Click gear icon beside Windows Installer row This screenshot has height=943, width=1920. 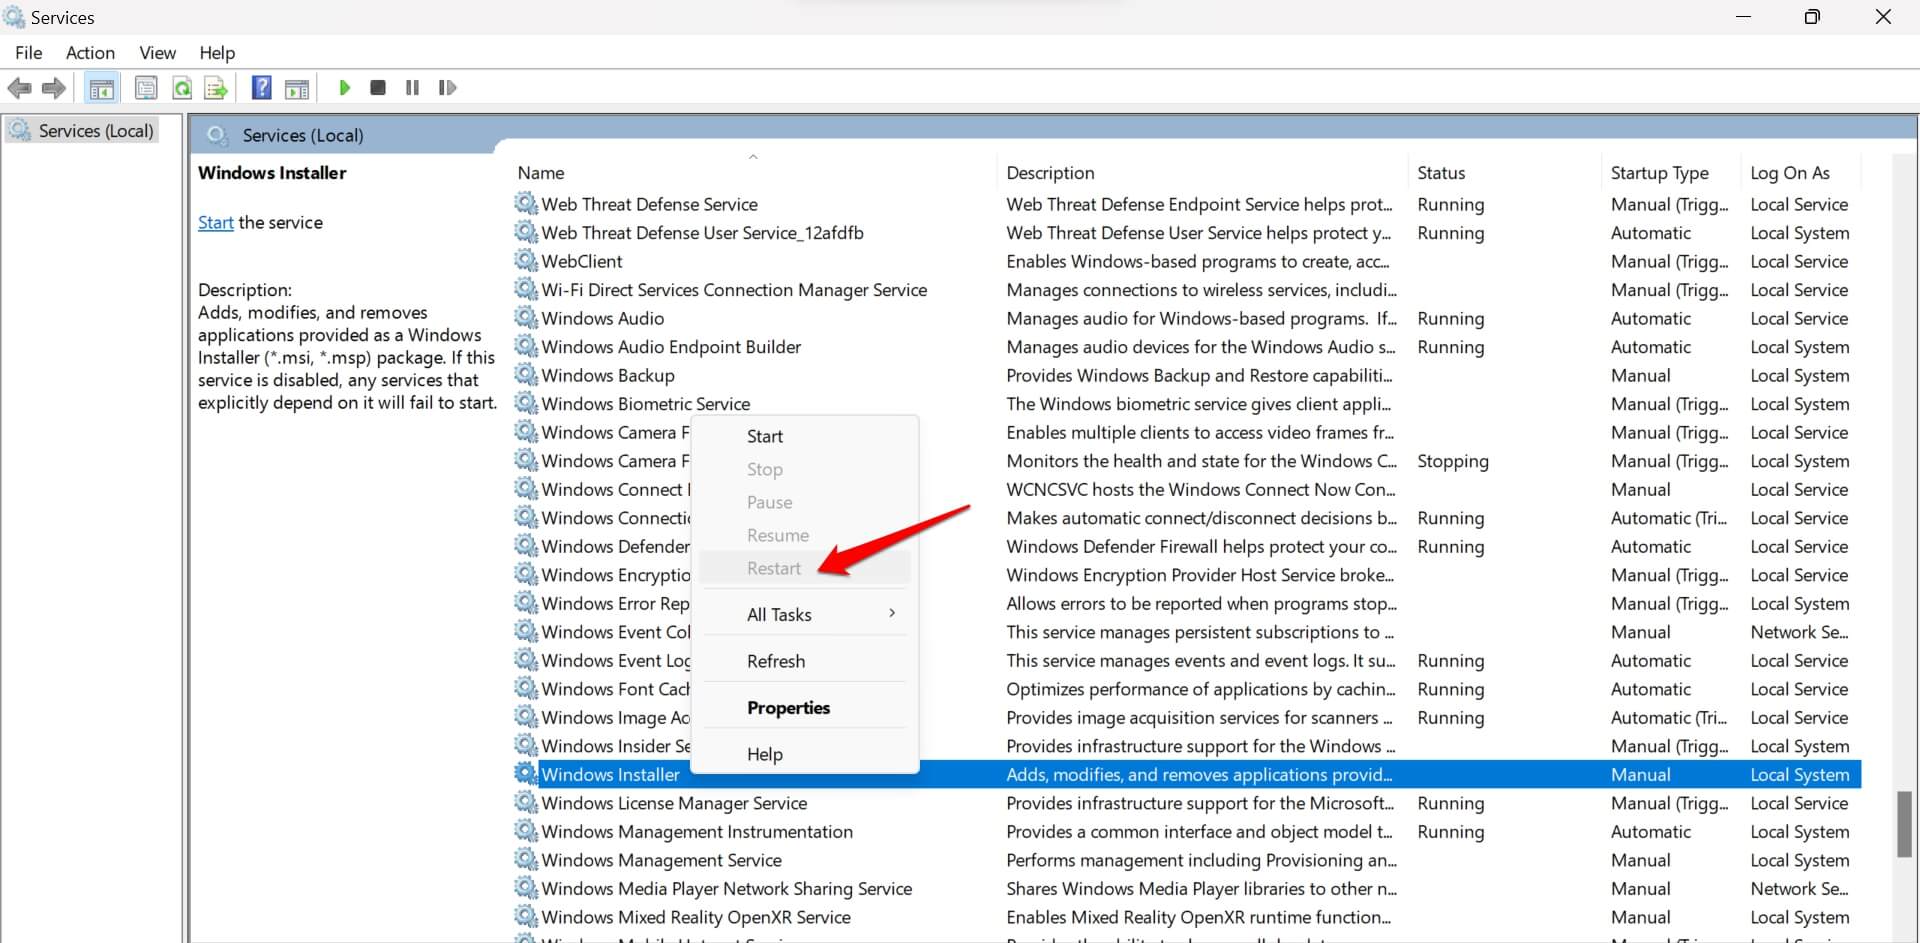[526, 774]
